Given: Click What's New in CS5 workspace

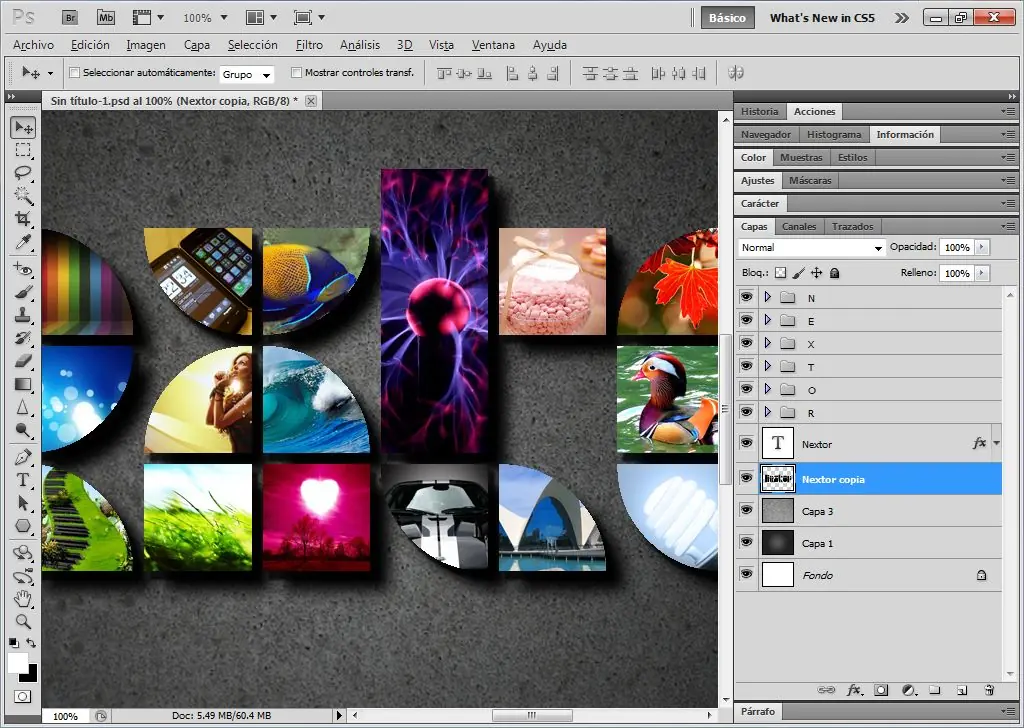Looking at the screenshot, I should click(822, 17).
